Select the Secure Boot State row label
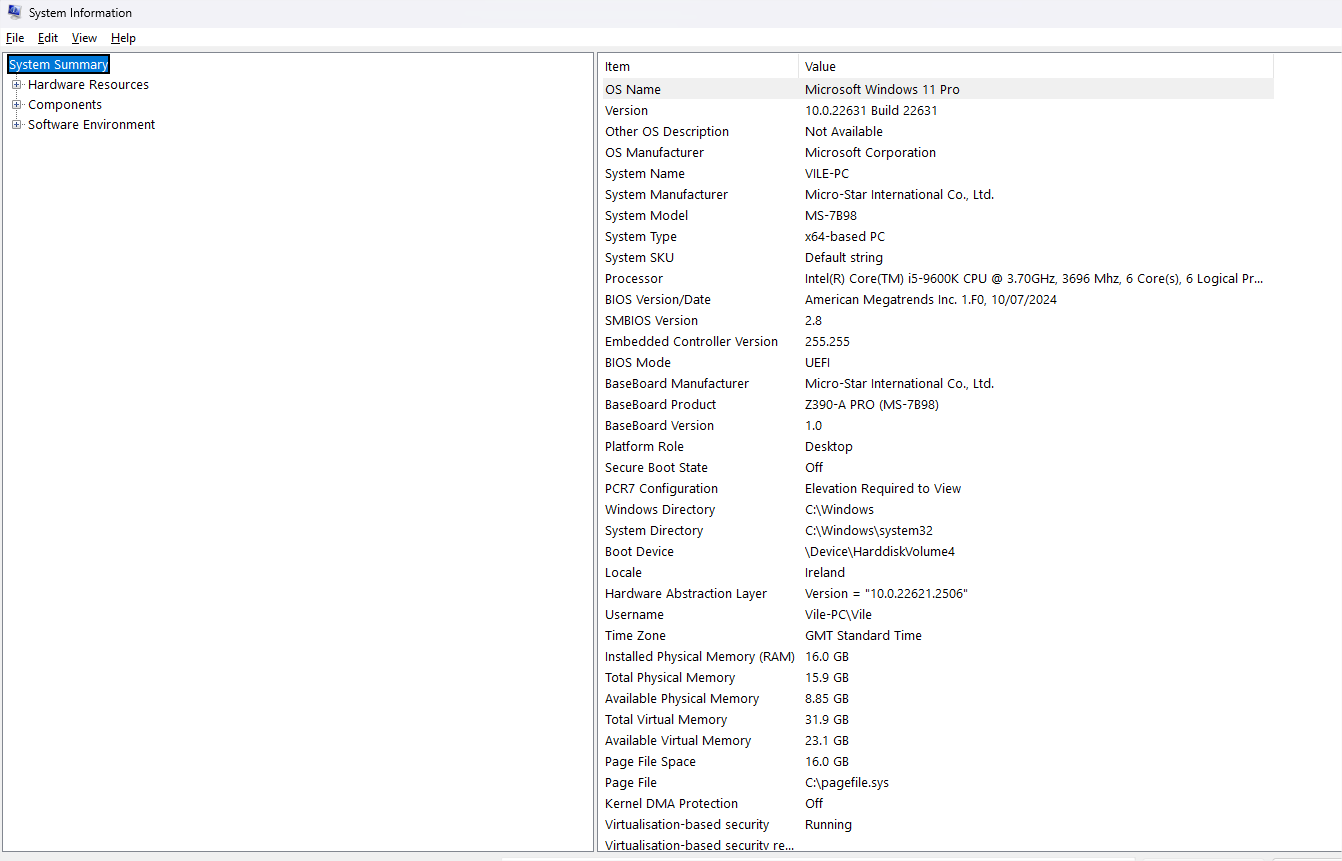 tap(656, 468)
